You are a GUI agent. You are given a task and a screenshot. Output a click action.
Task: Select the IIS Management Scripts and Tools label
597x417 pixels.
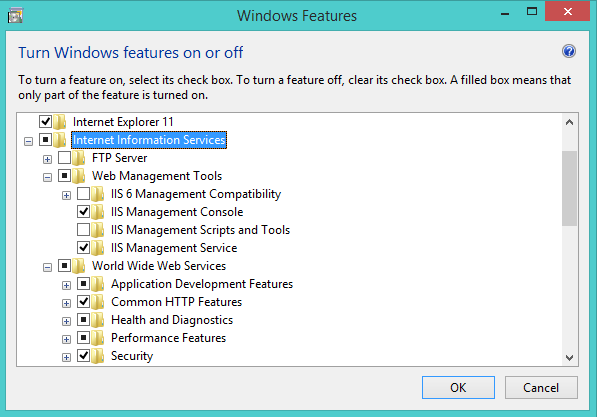click(x=200, y=230)
